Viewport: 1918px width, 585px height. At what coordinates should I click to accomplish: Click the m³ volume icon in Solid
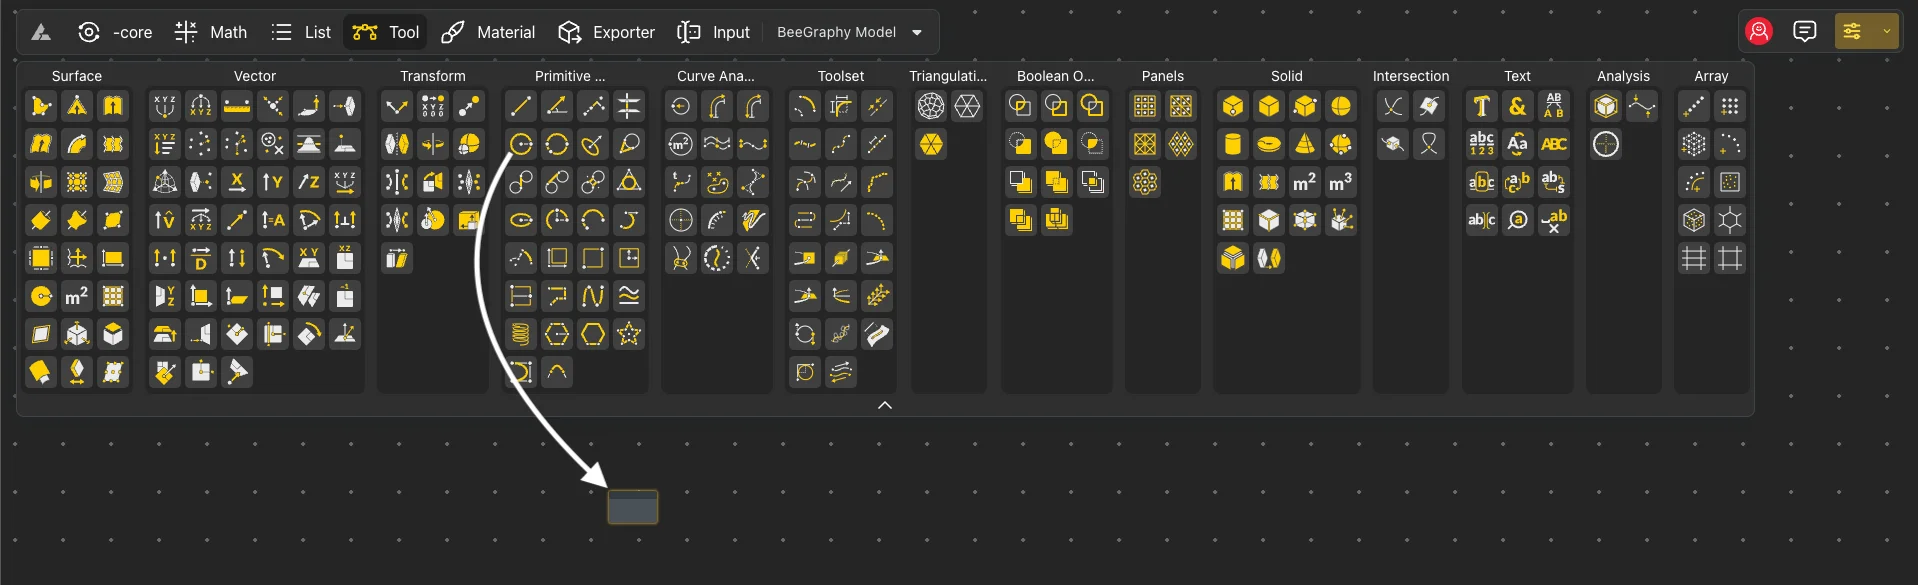[1341, 182]
